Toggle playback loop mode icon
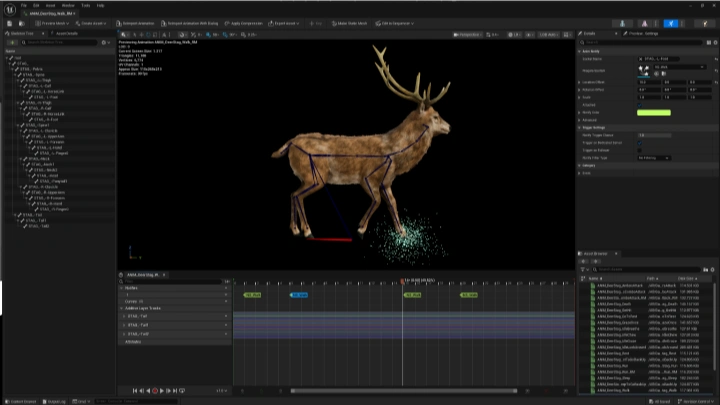Screen dimensions: 720x405 click(182, 391)
